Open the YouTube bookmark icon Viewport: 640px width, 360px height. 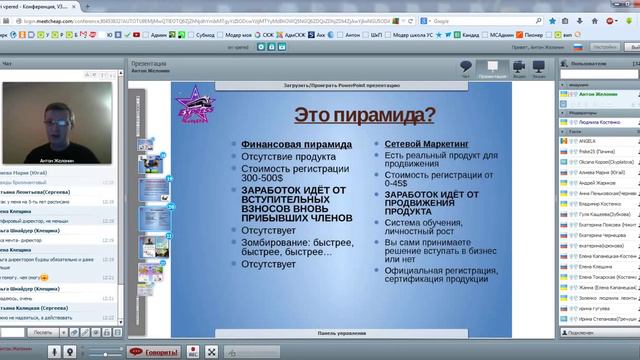(136, 35)
